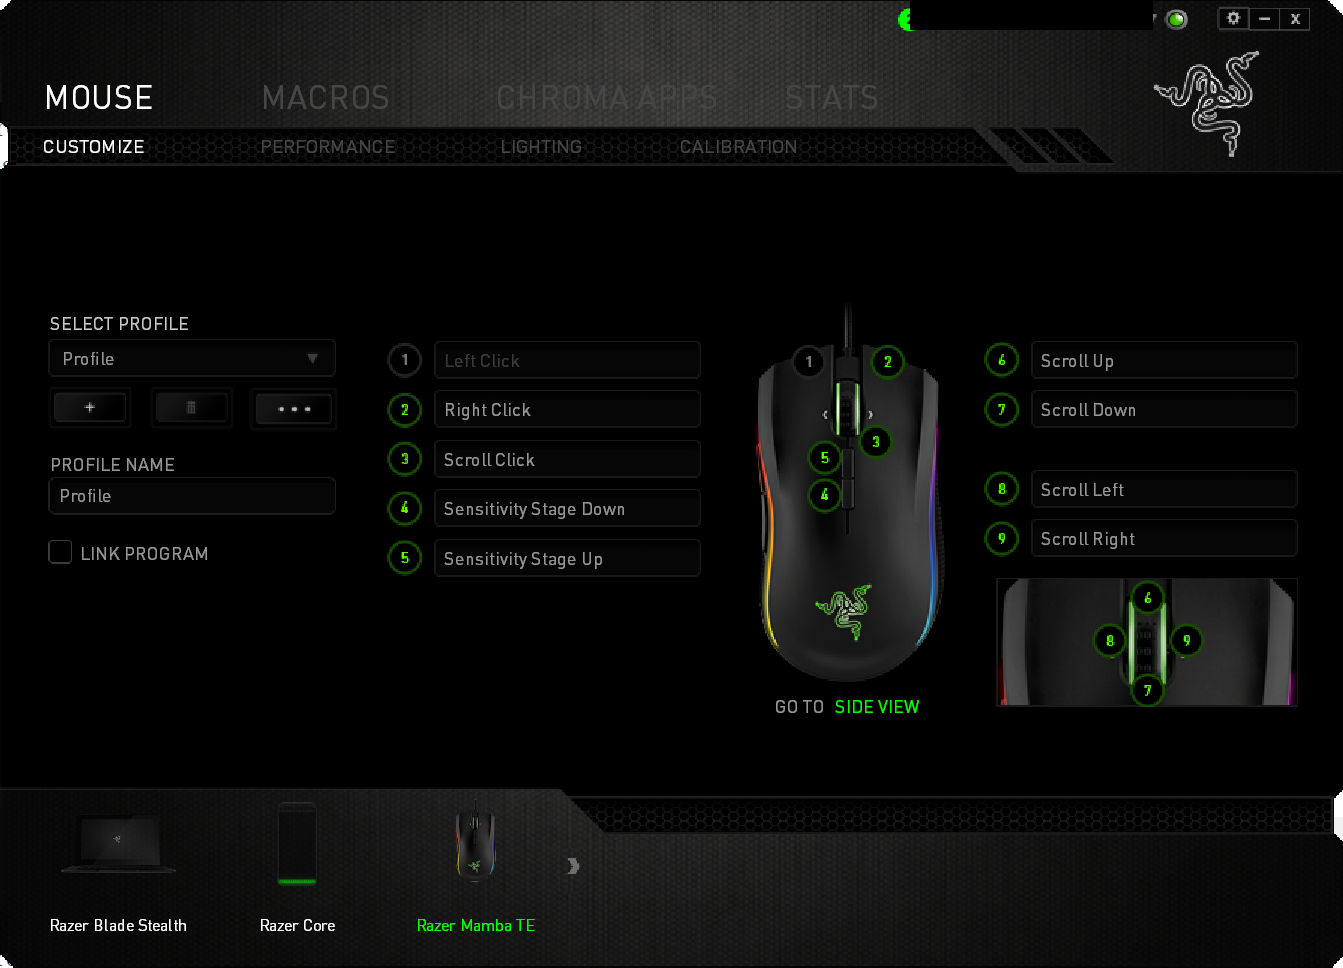Open the Scroll Click assignment field

tap(567, 459)
